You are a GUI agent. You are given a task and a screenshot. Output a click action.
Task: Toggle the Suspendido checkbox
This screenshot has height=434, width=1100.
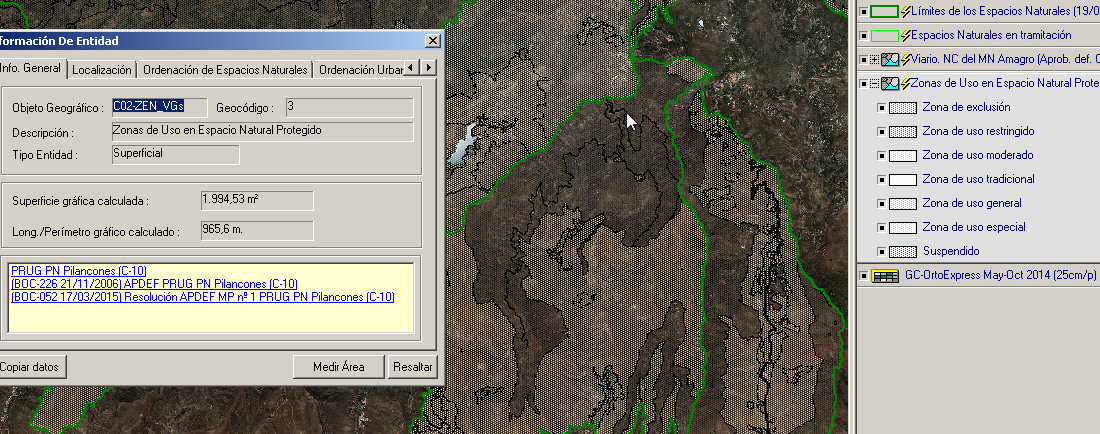pyautogui.click(x=881, y=252)
